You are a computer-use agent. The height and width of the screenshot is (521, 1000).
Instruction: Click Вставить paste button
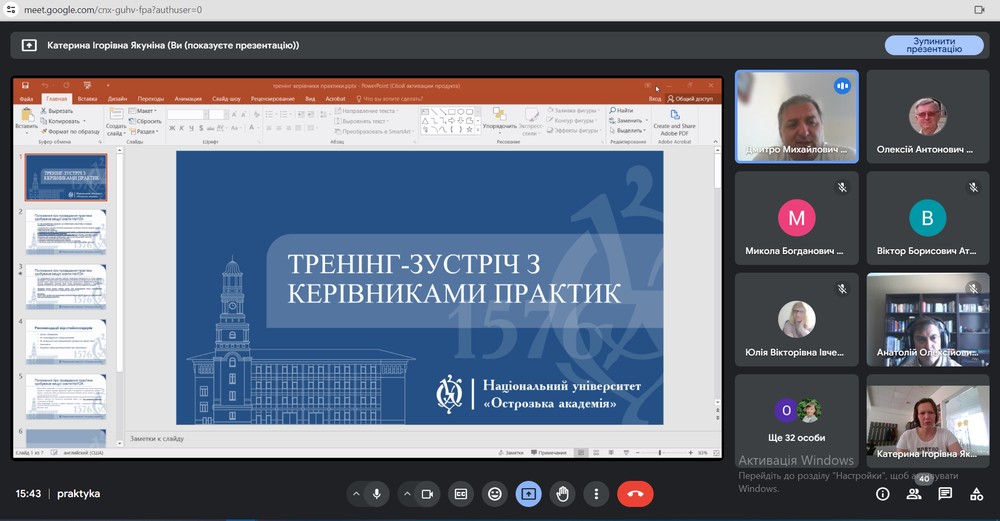tap(26, 119)
